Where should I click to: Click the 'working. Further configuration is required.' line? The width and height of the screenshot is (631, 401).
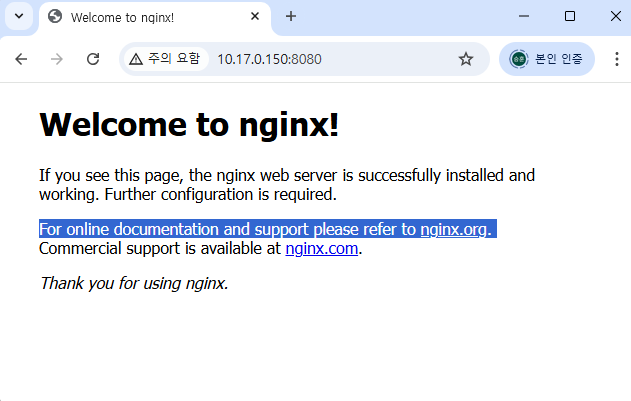tap(188, 194)
